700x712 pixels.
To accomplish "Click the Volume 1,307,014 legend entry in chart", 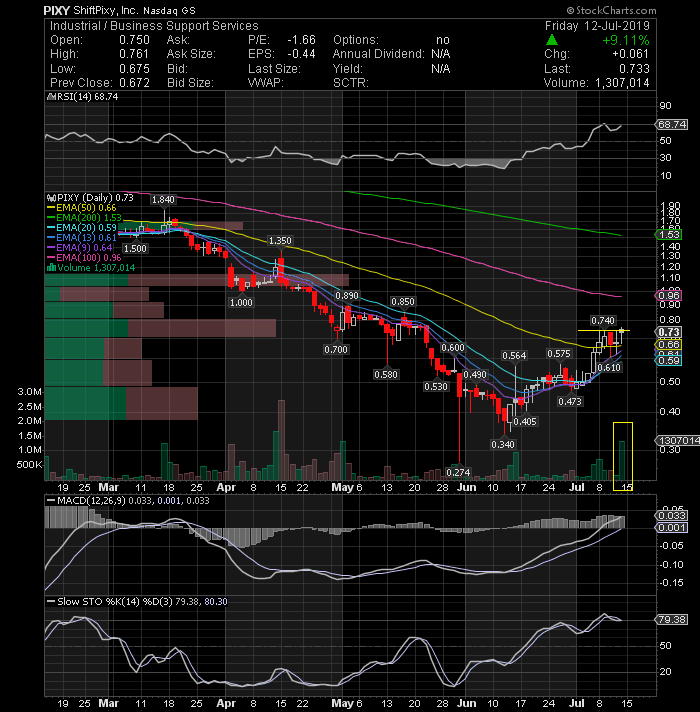I will tap(91, 267).
